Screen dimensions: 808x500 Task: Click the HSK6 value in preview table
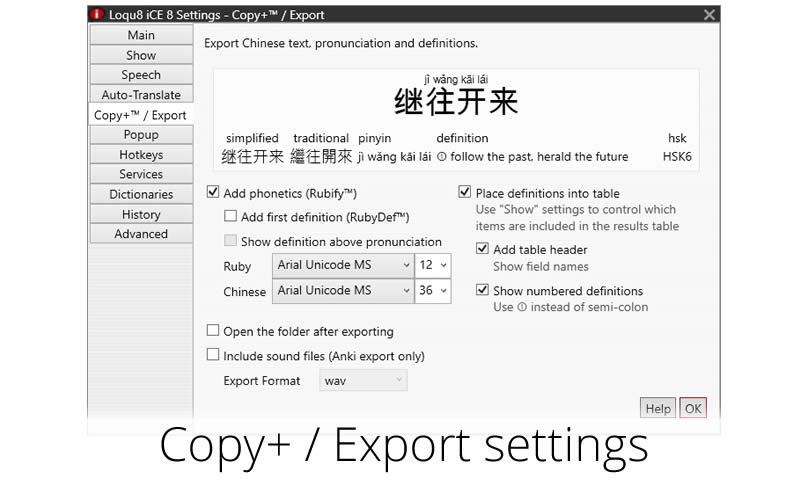click(x=677, y=157)
